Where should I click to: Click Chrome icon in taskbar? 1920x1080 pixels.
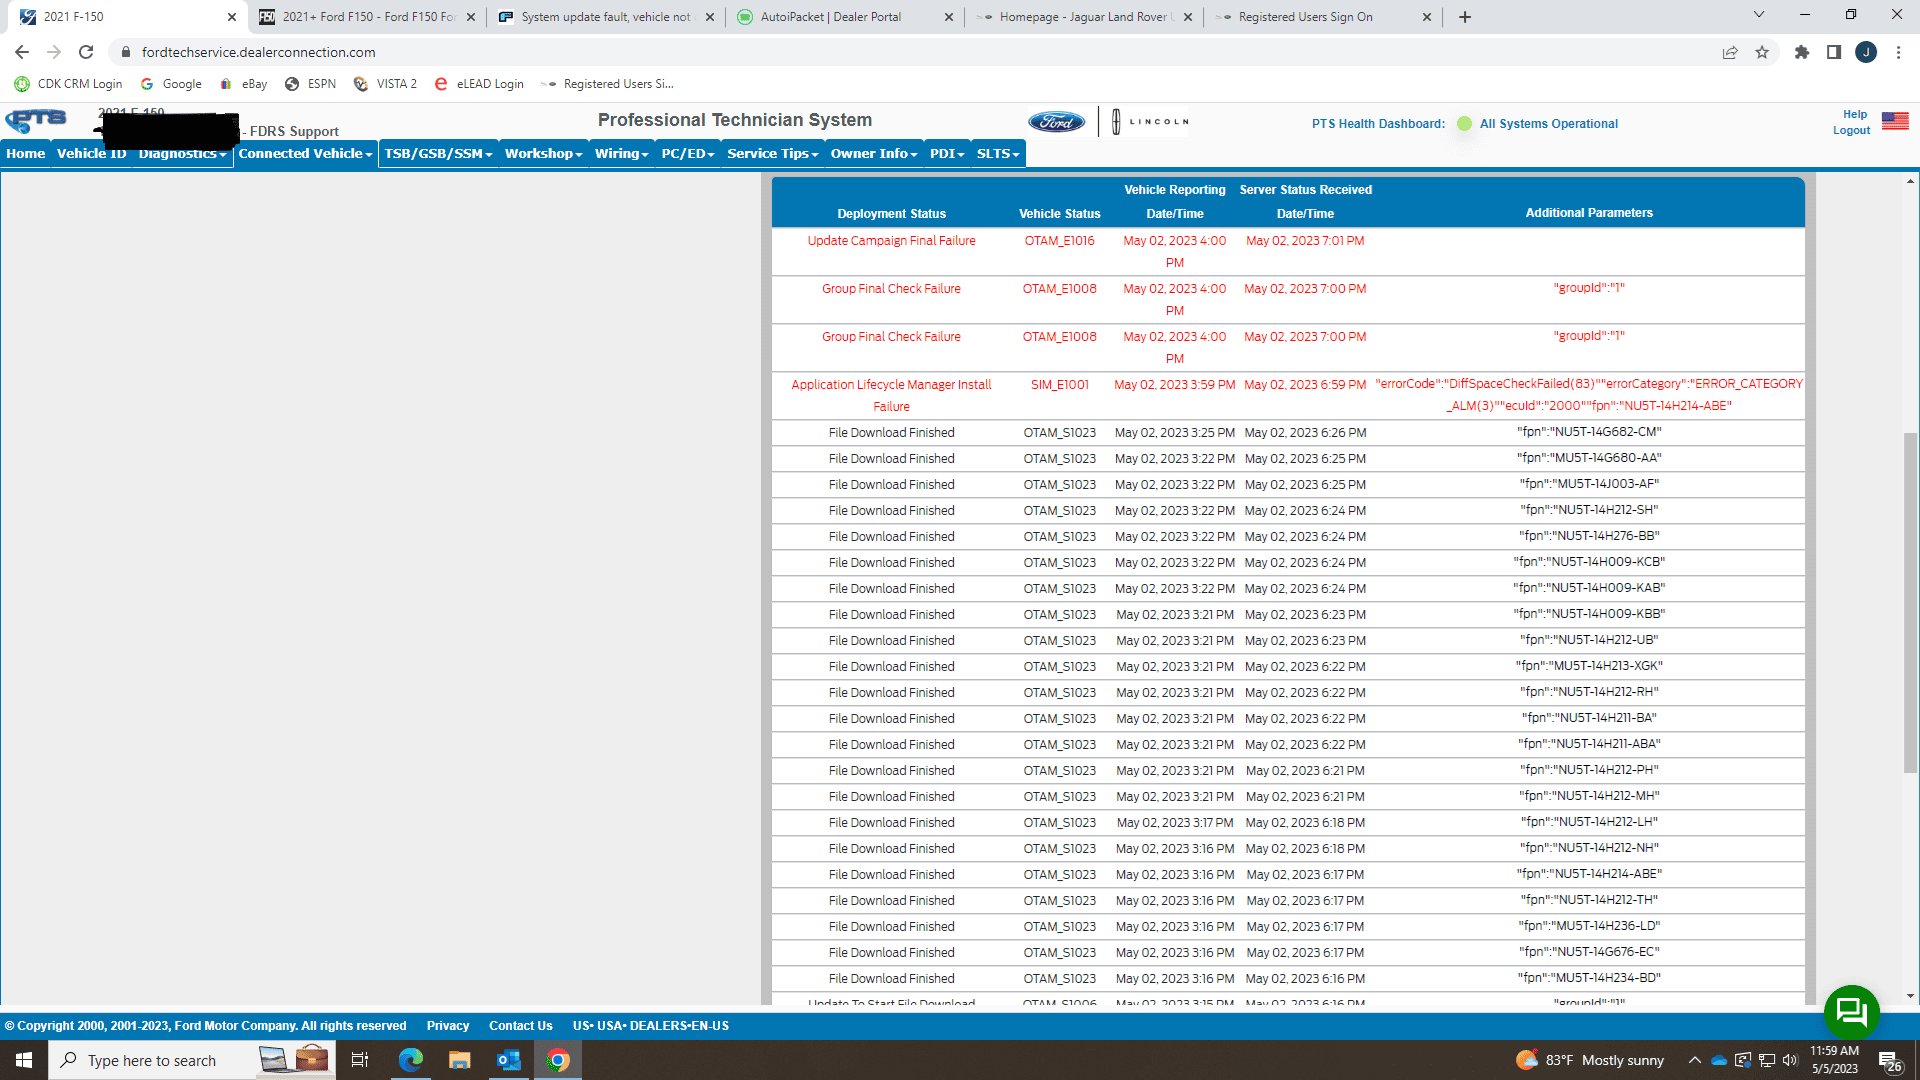point(558,1060)
